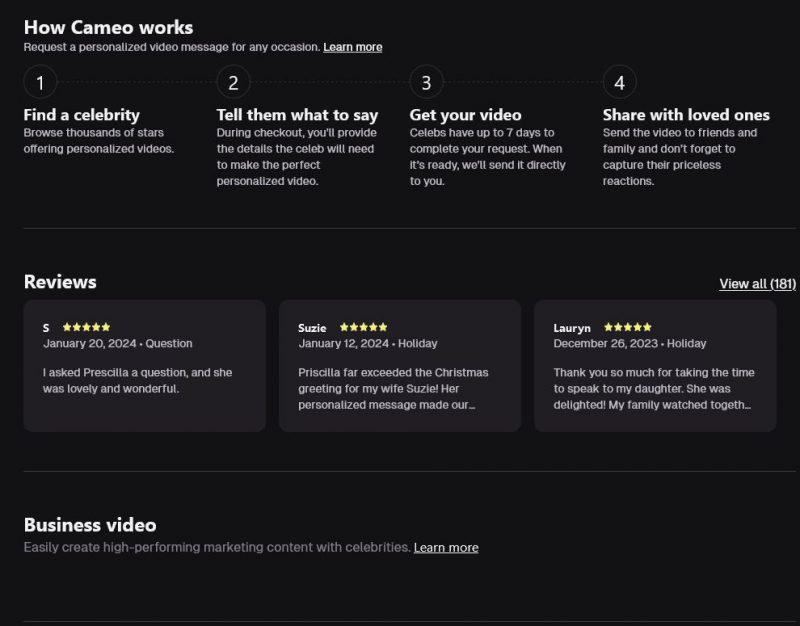Select the Find a celebrity heading
Viewport: 800px width, 626px height.
(82, 115)
